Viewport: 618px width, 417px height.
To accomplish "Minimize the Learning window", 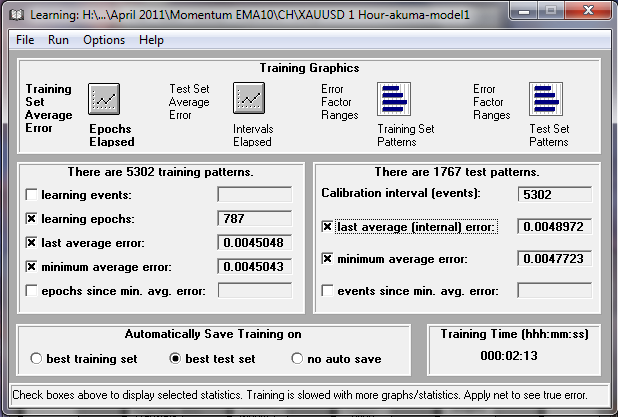I will pos(523,11).
